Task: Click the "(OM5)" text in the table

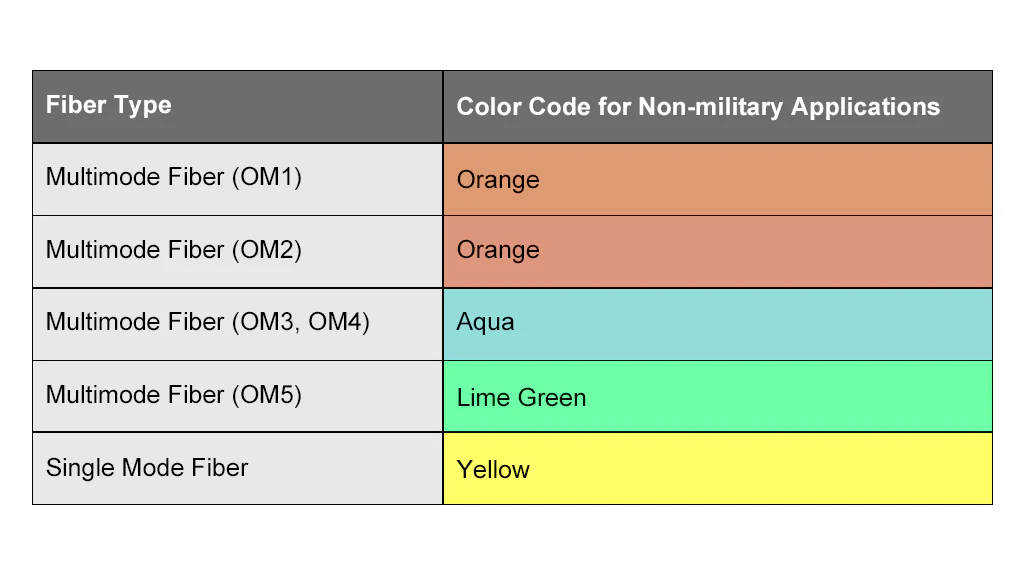Action: (266, 394)
